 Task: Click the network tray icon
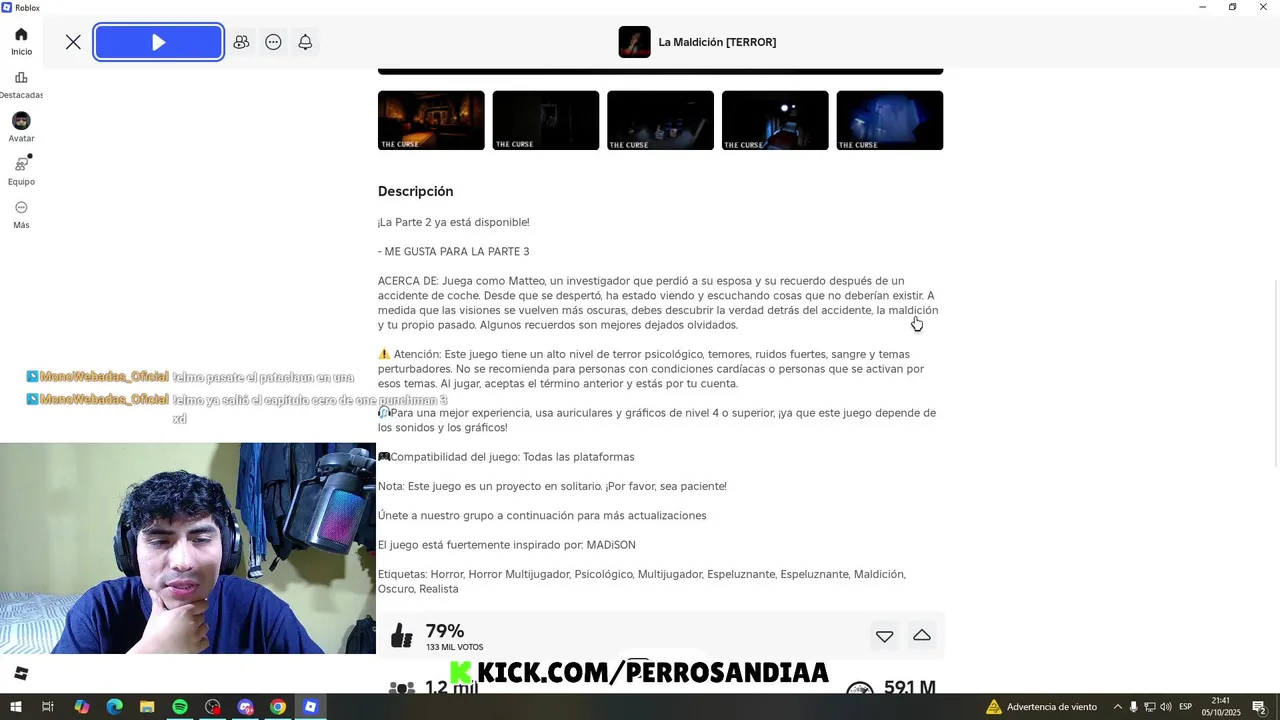(1150, 707)
